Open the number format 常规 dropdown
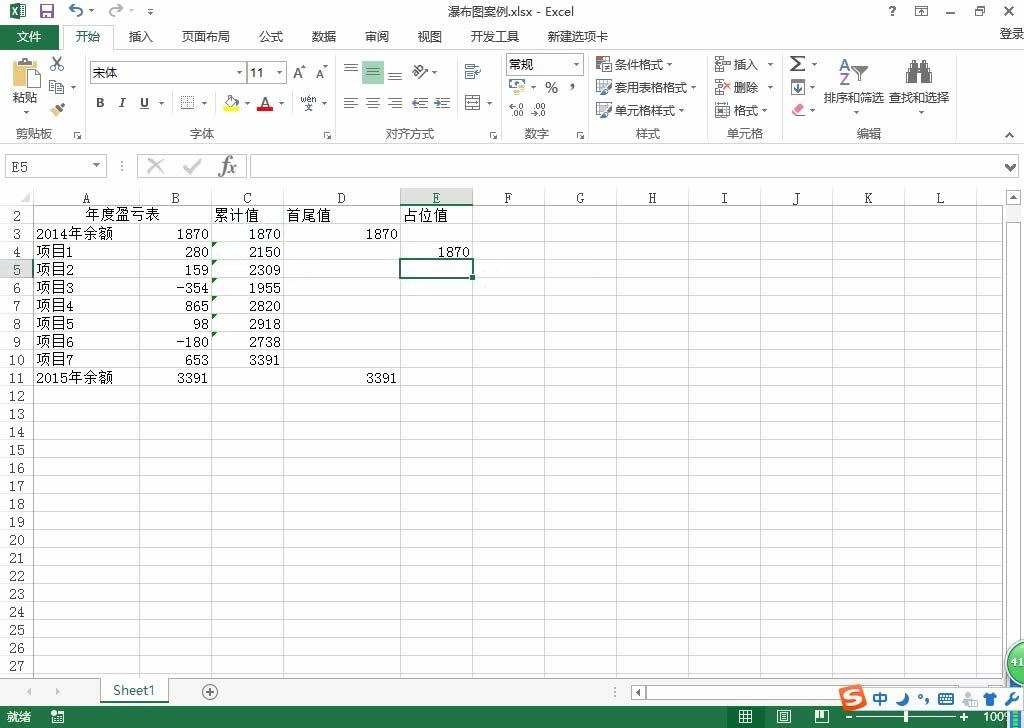This screenshot has width=1024, height=728. tap(576, 64)
